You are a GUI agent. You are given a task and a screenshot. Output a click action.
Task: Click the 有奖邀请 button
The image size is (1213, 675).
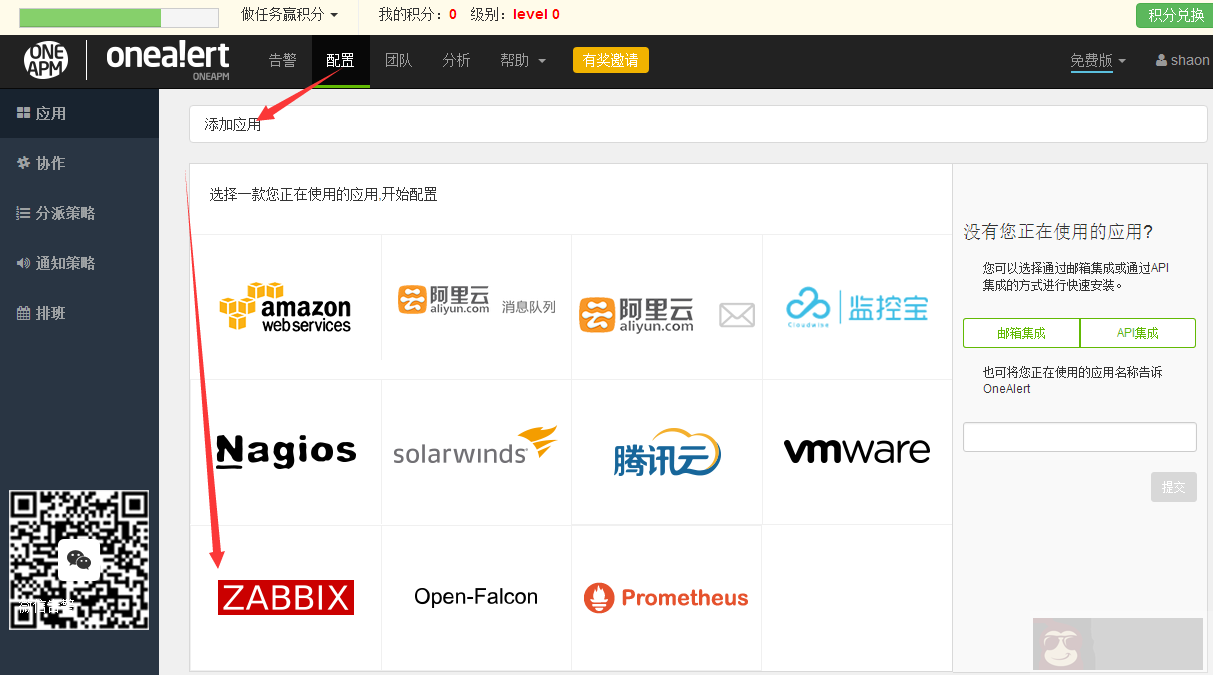pyautogui.click(x=610, y=60)
